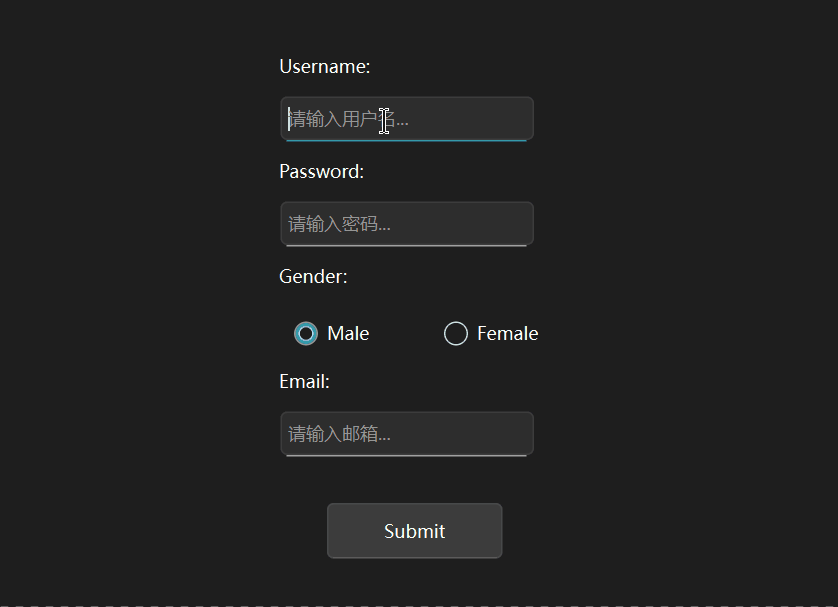838x607 pixels.
Task: Click the "Female" option text
Action: [507, 334]
